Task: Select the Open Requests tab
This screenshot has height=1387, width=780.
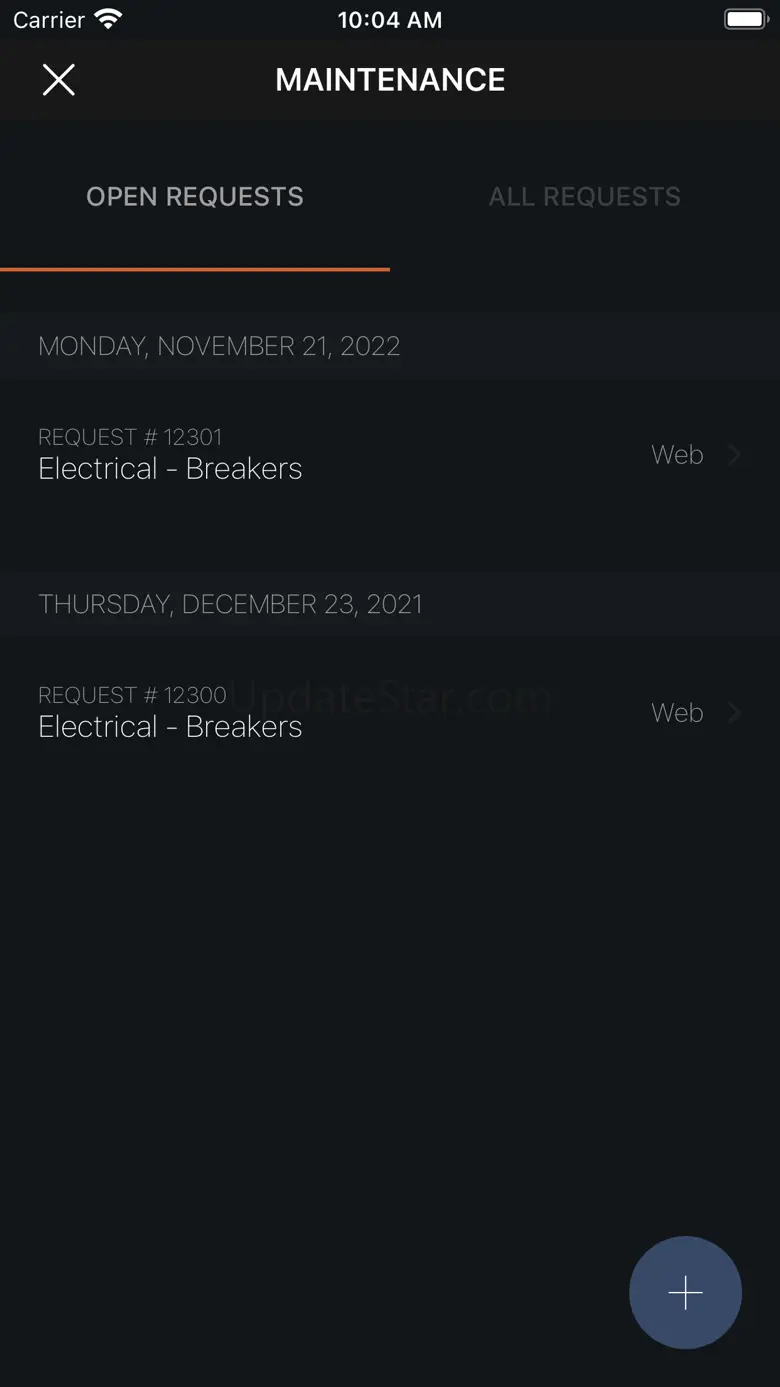Action: (195, 197)
